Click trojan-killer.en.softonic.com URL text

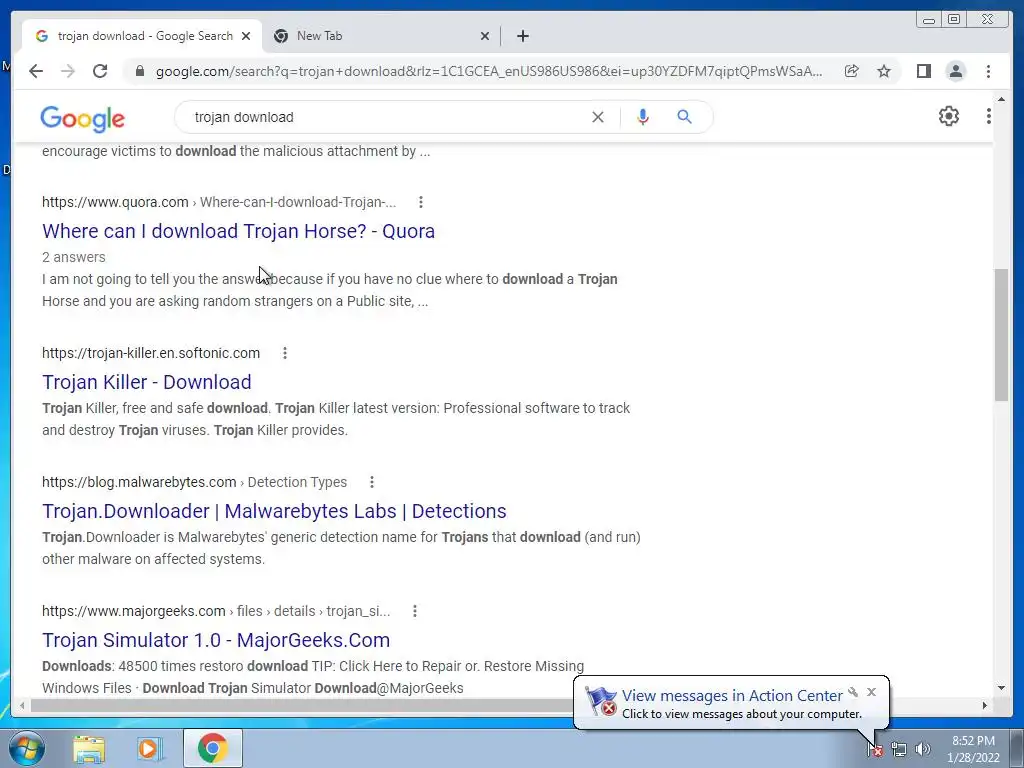point(151,353)
